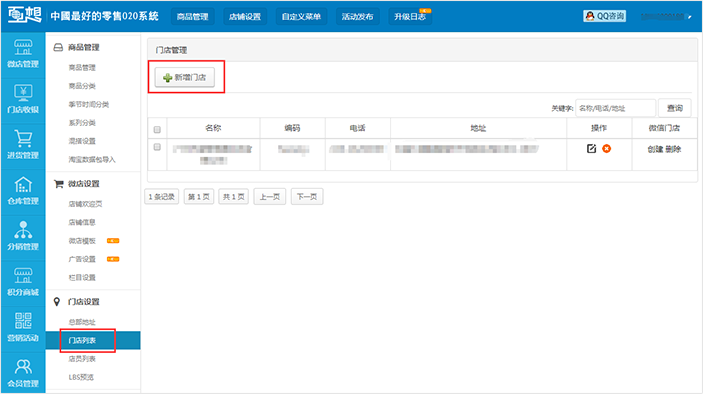703x394 pixels.
Task: Select 商品分类 in side menu
Action: (x=82, y=86)
